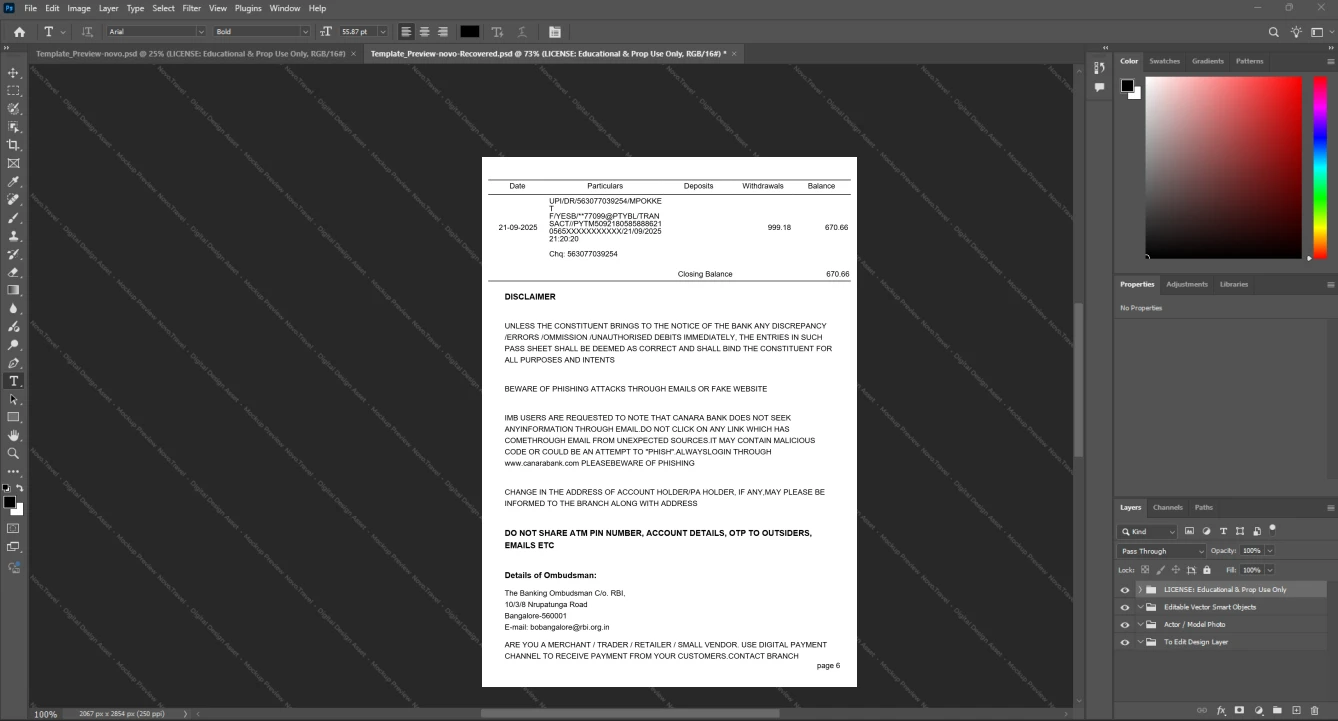Screen dimensions: 1338x721
Task: Toggle Lock transparent pixels
Action: pos(1145,570)
